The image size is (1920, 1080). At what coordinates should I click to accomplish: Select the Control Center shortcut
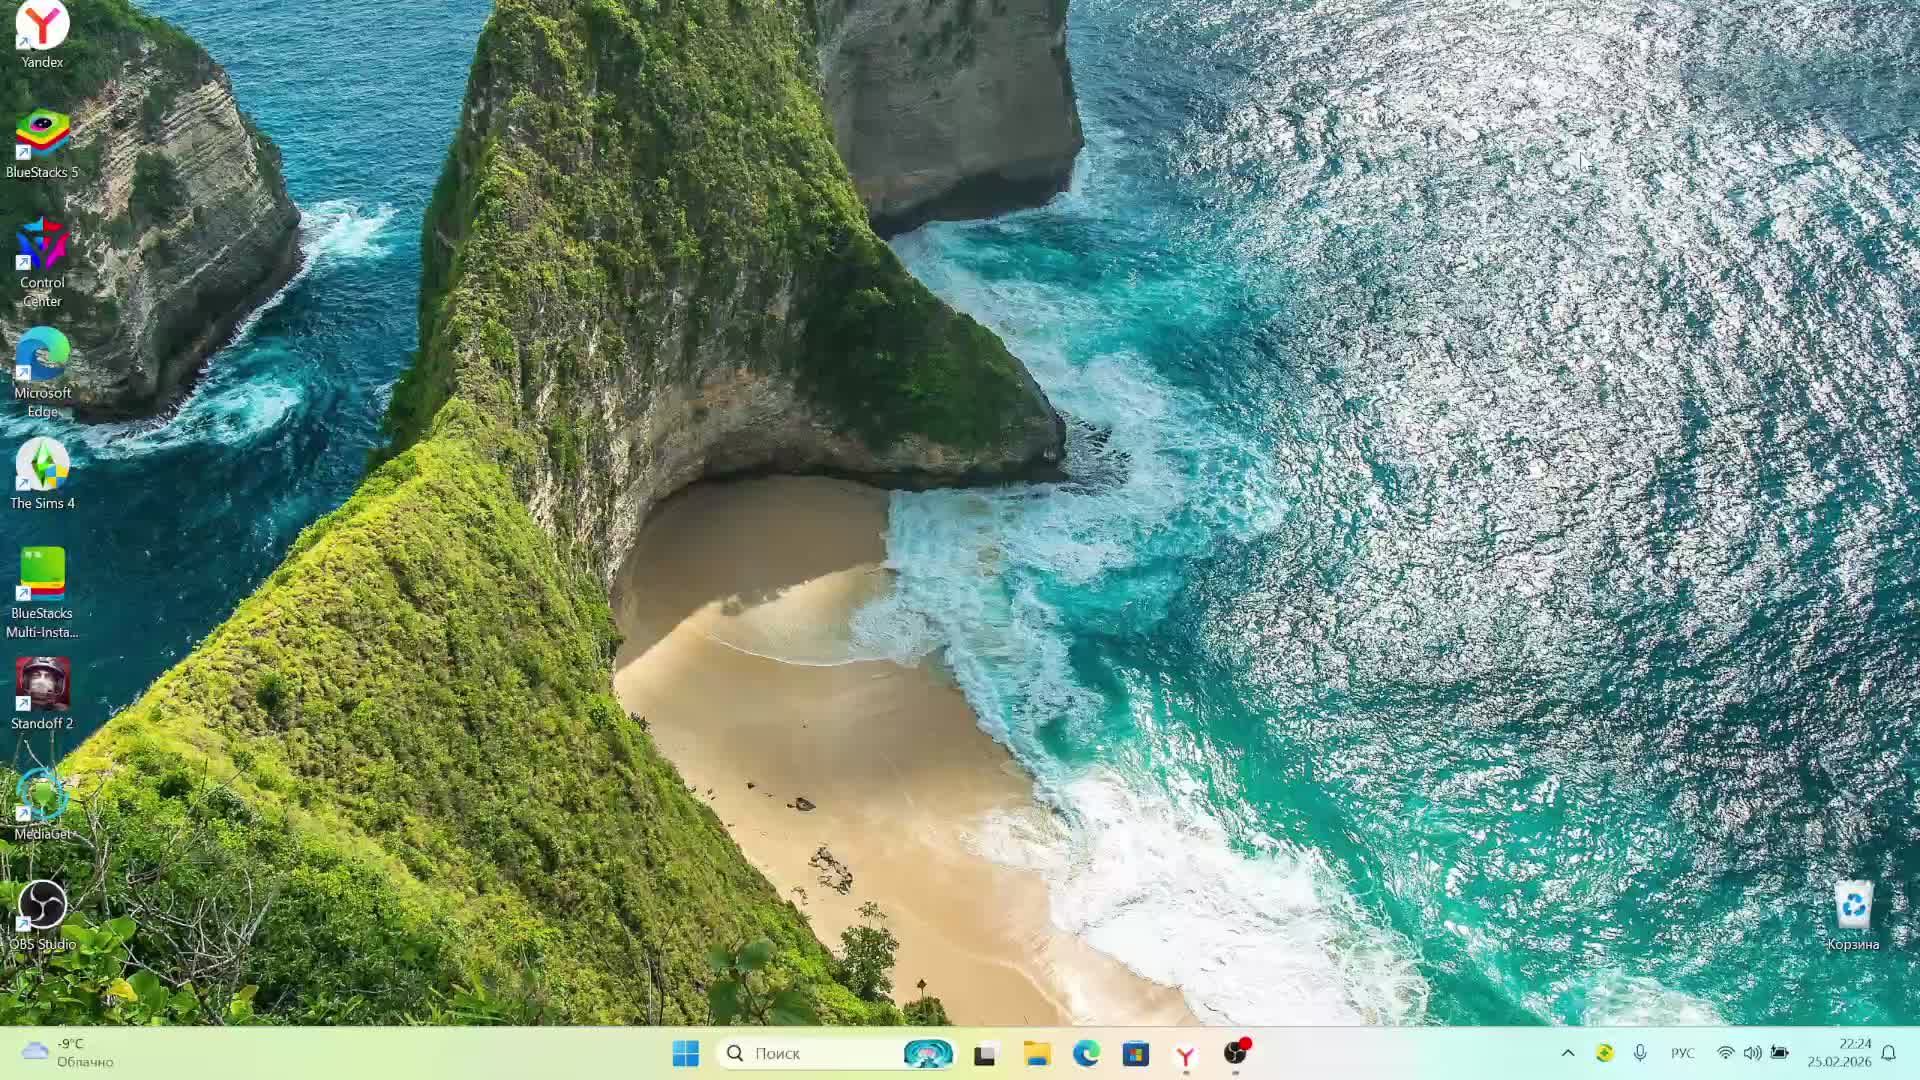click(42, 246)
